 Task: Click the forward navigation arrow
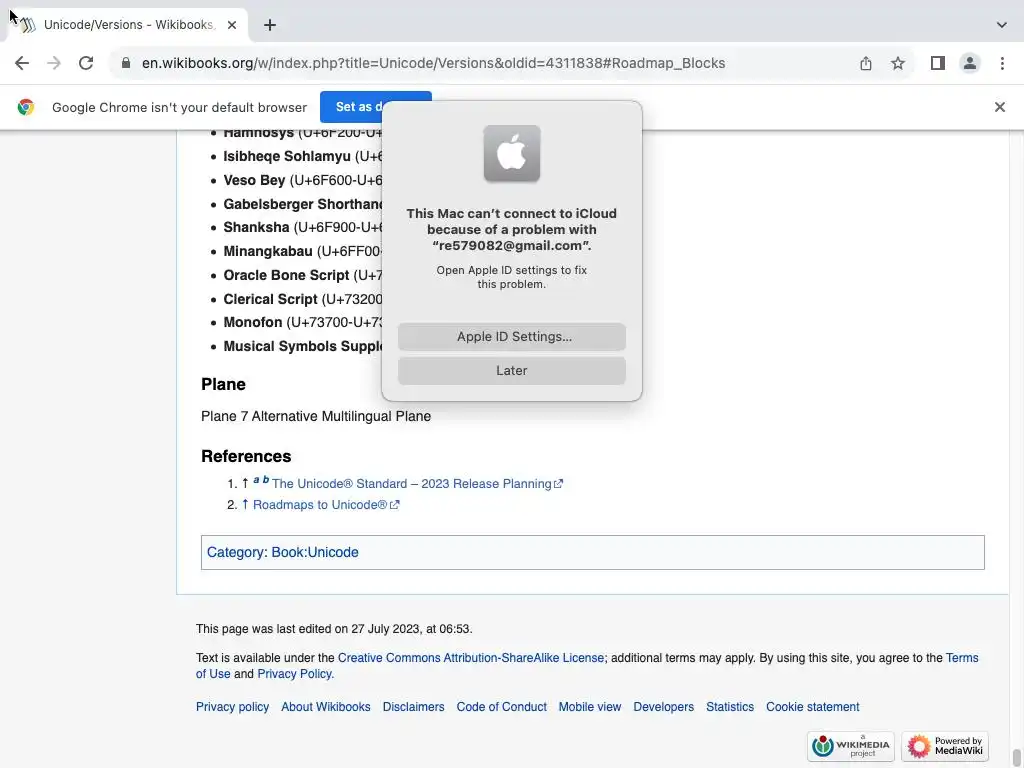tap(54, 63)
